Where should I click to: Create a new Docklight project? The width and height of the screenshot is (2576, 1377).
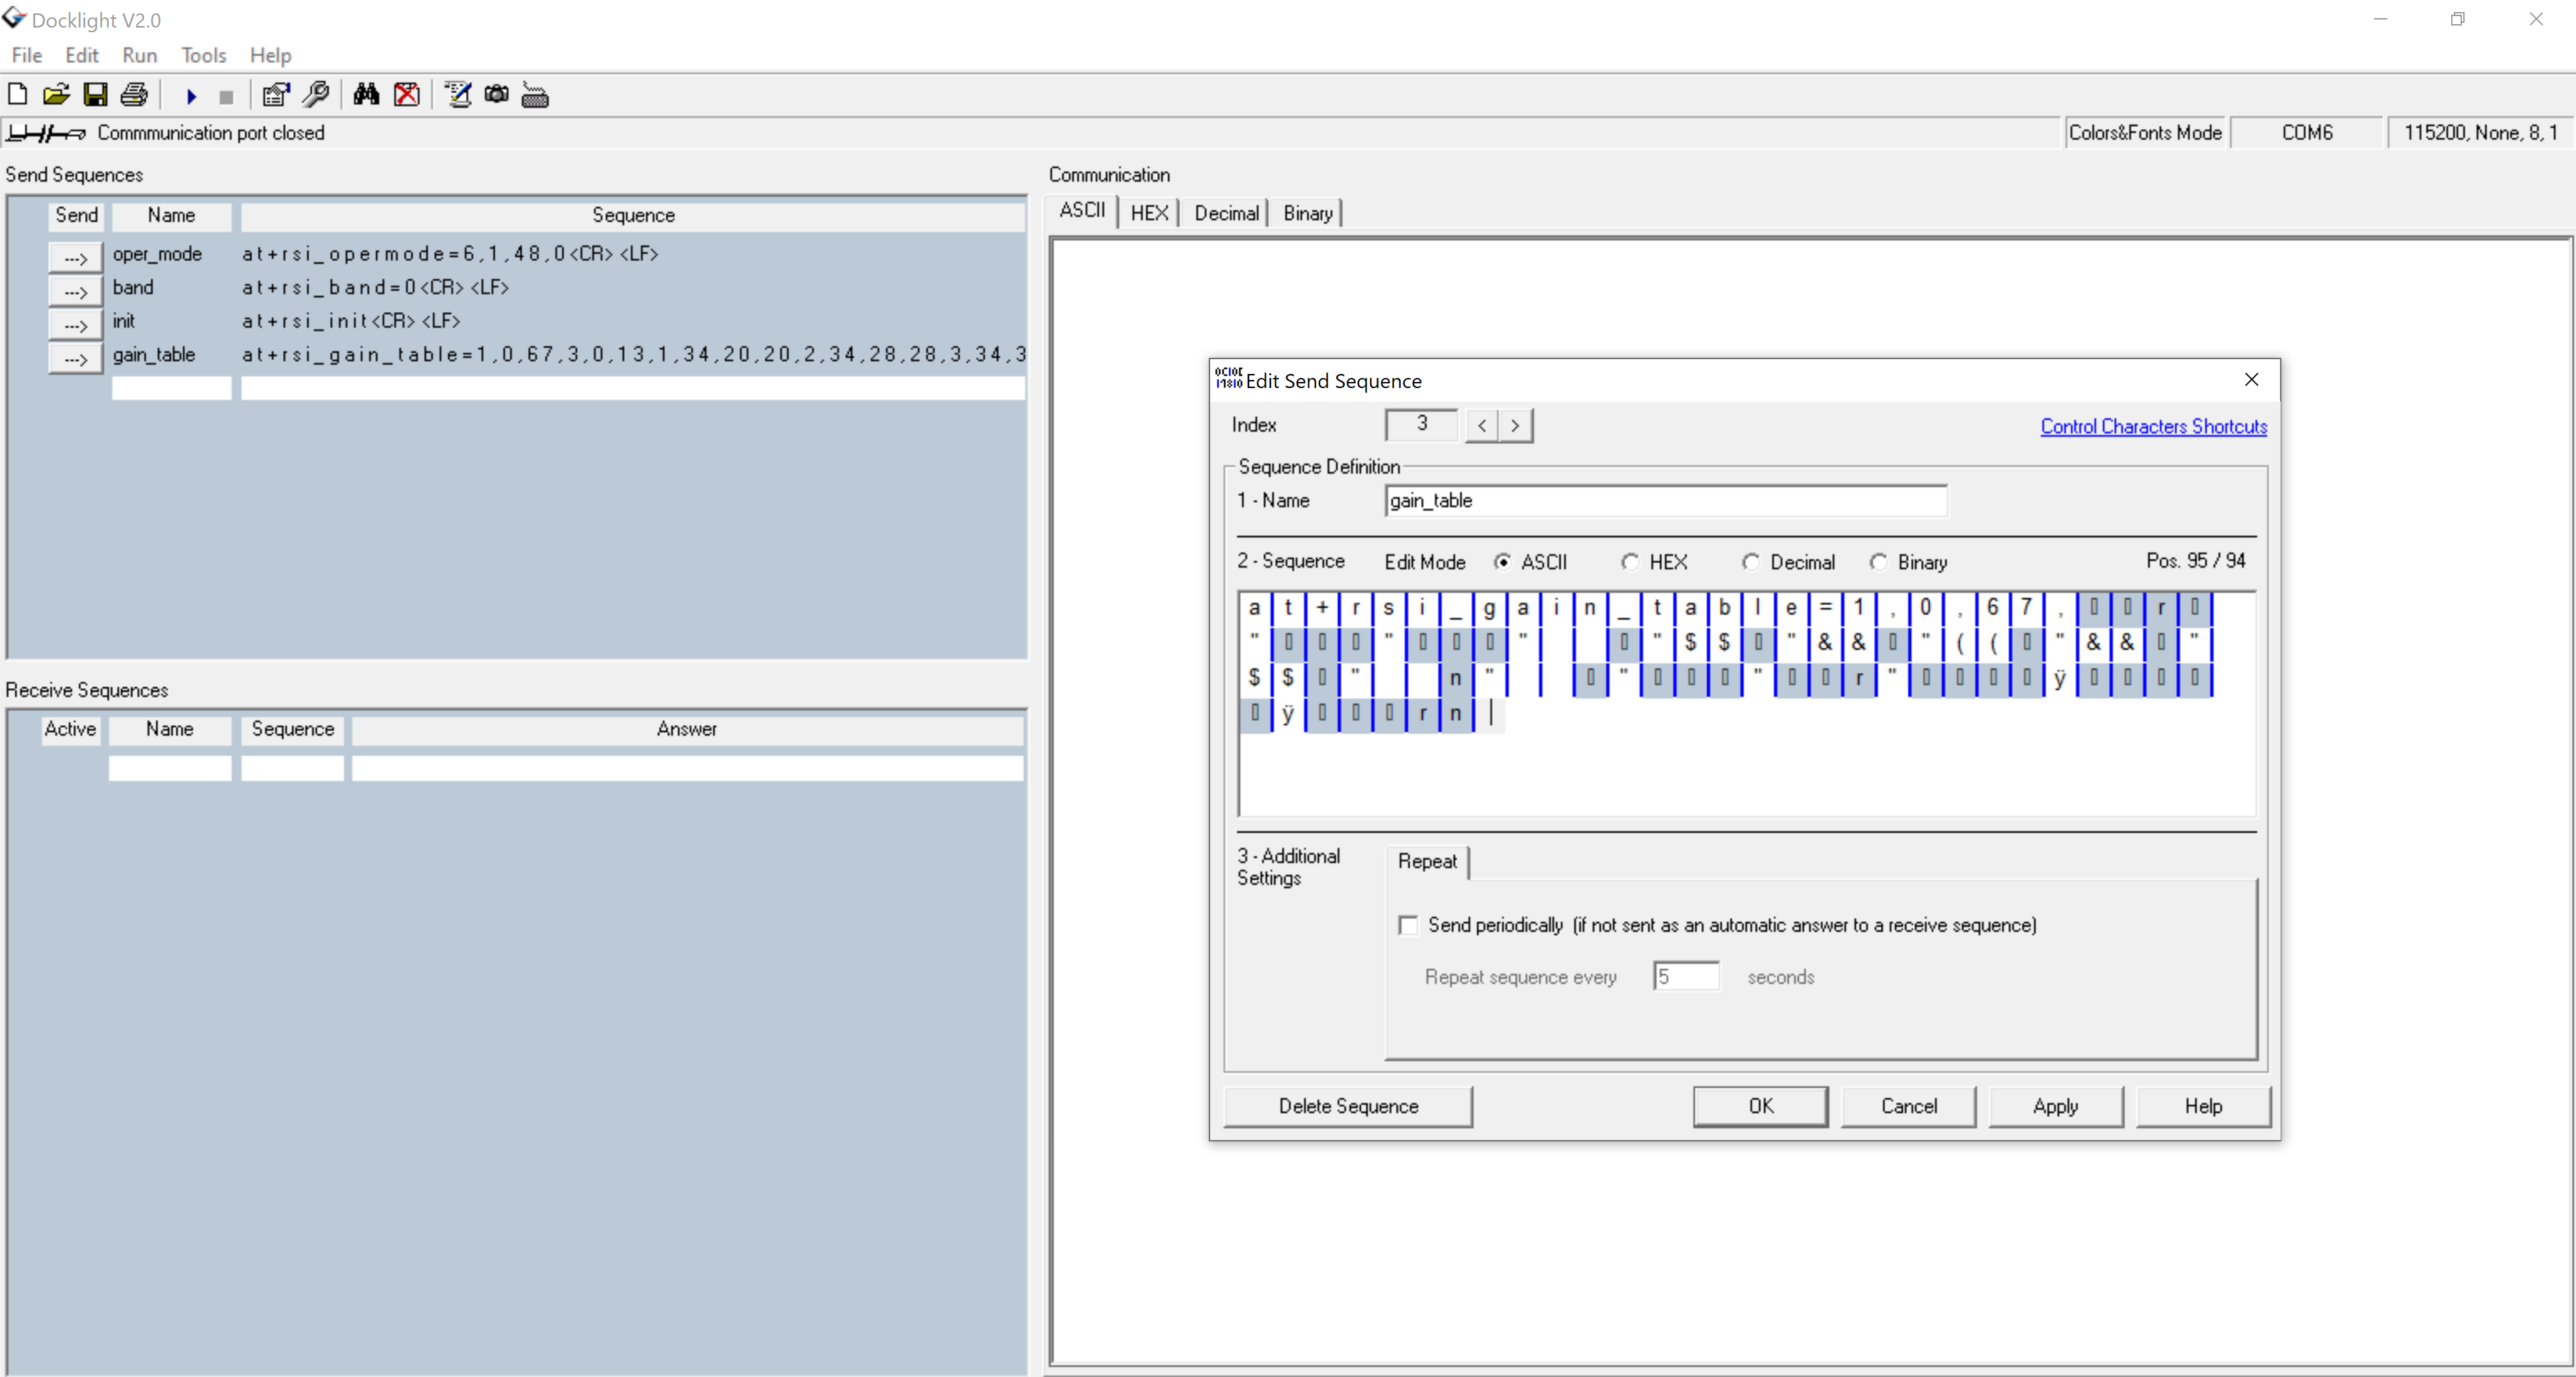click(x=17, y=94)
